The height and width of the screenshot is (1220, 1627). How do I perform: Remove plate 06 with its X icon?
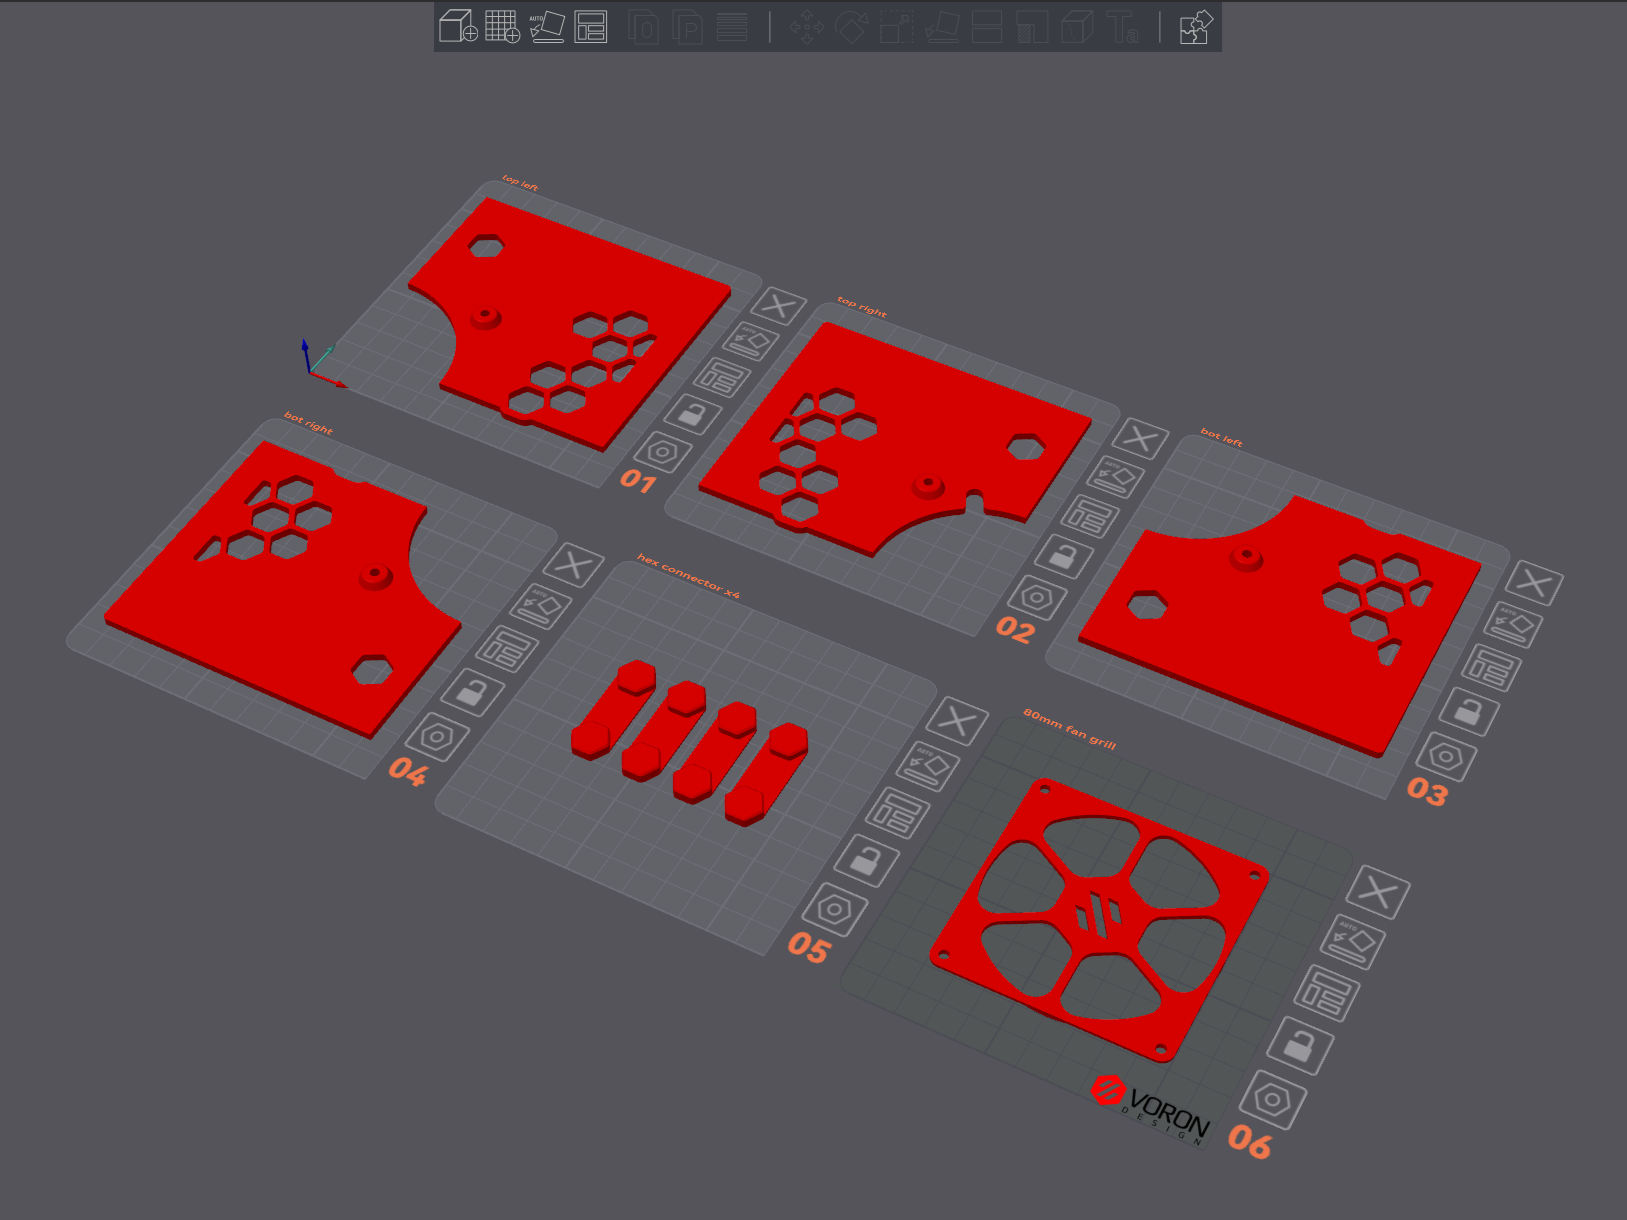[x=1378, y=891]
